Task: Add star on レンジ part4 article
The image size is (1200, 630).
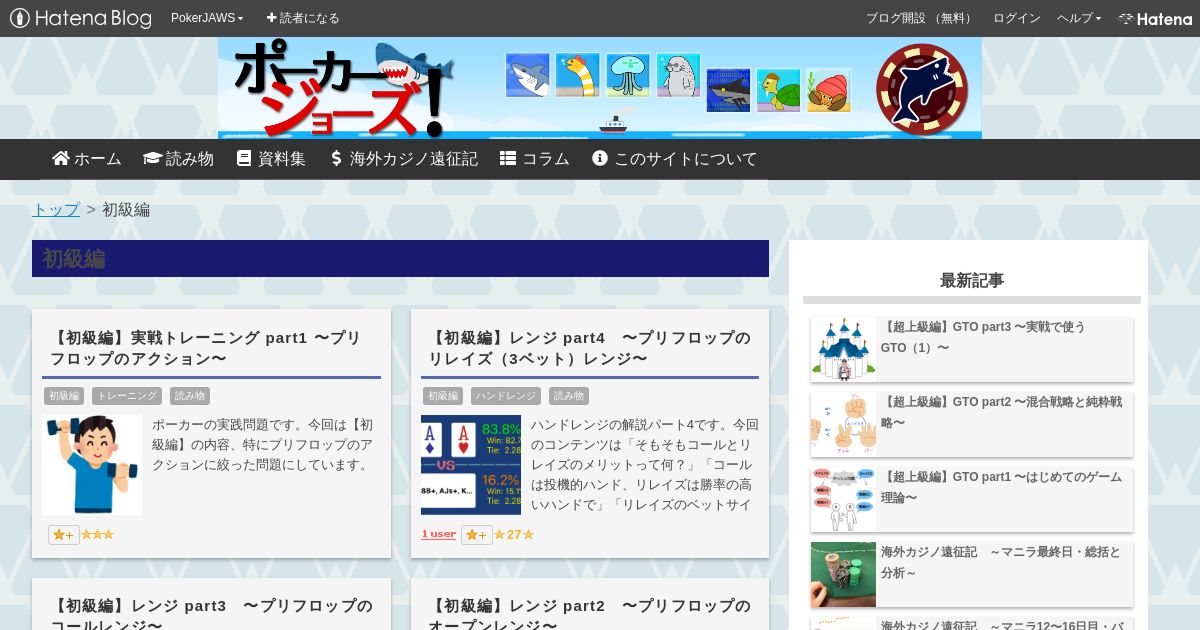Action: (476, 535)
